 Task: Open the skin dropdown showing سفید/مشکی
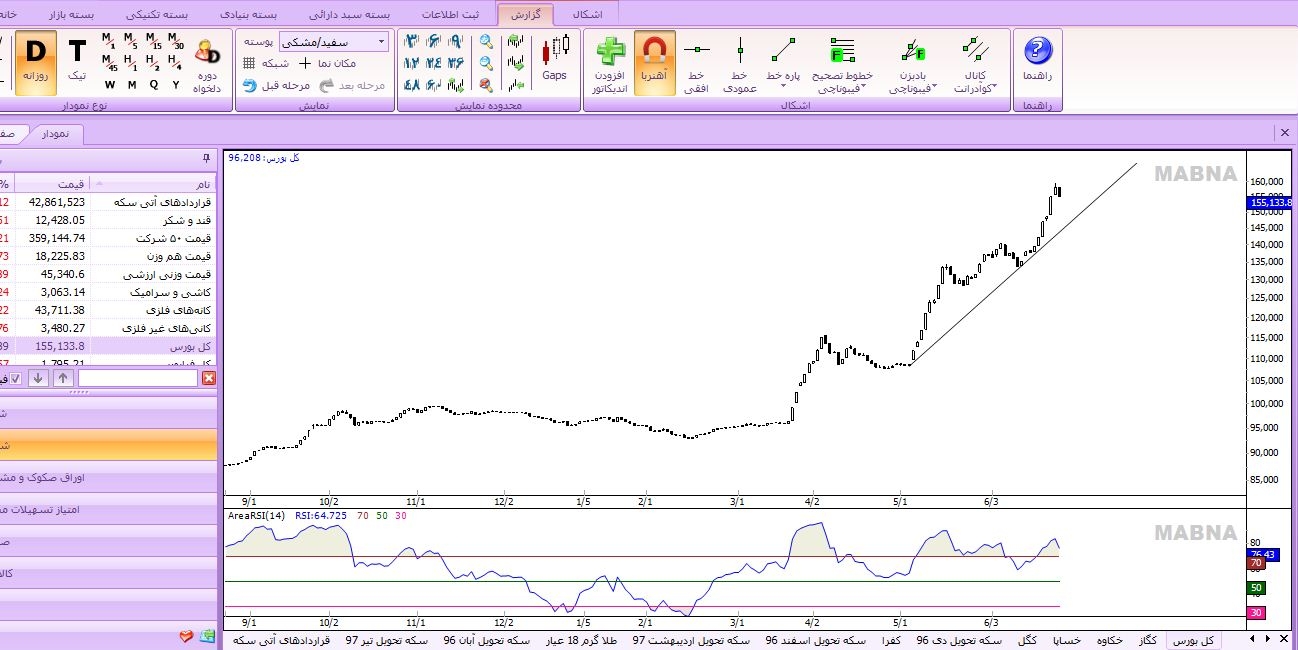pyautogui.click(x=334, y=42)
